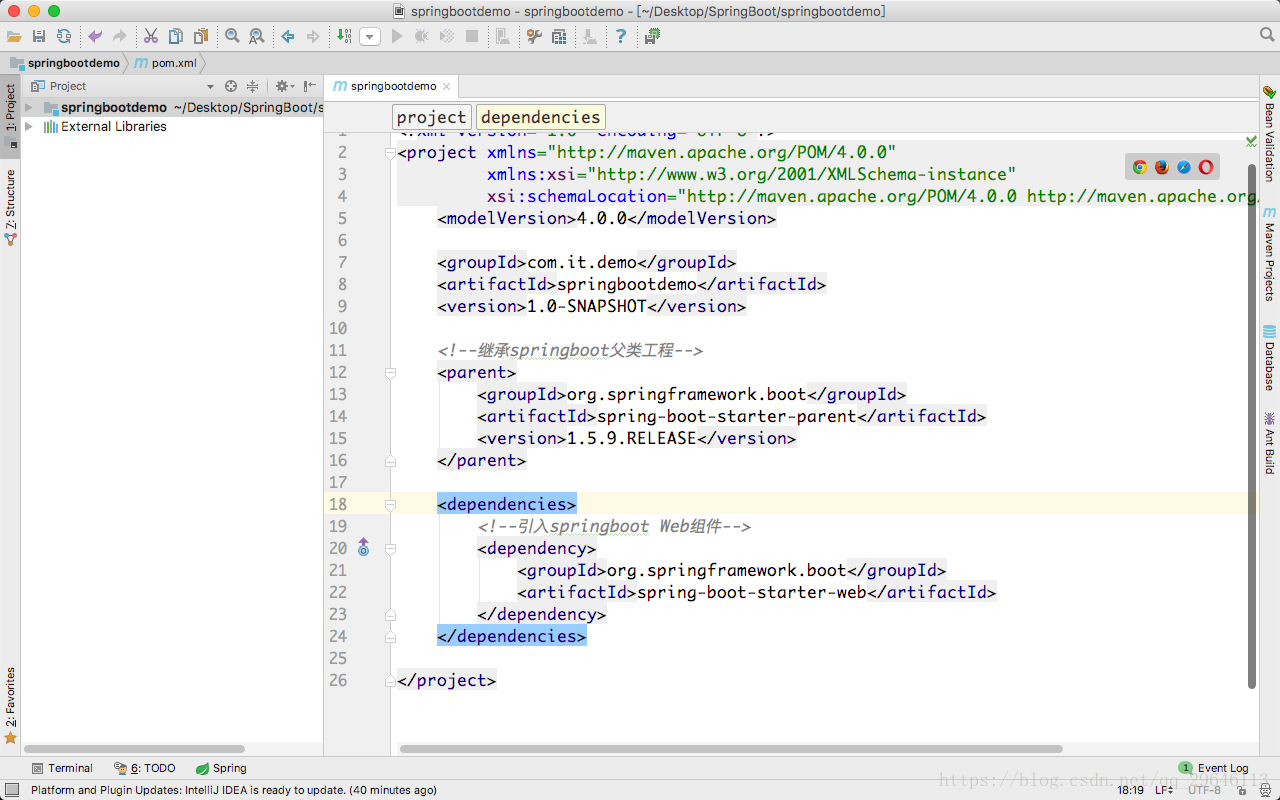Click the Copy icon in toolbar
This screenshot has width=1280, height=800.
click(176, 36)
